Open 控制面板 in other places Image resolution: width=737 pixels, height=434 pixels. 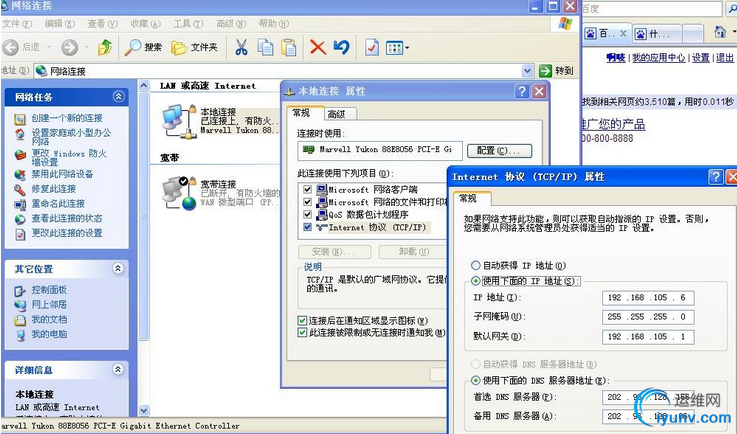click(49, 290)
